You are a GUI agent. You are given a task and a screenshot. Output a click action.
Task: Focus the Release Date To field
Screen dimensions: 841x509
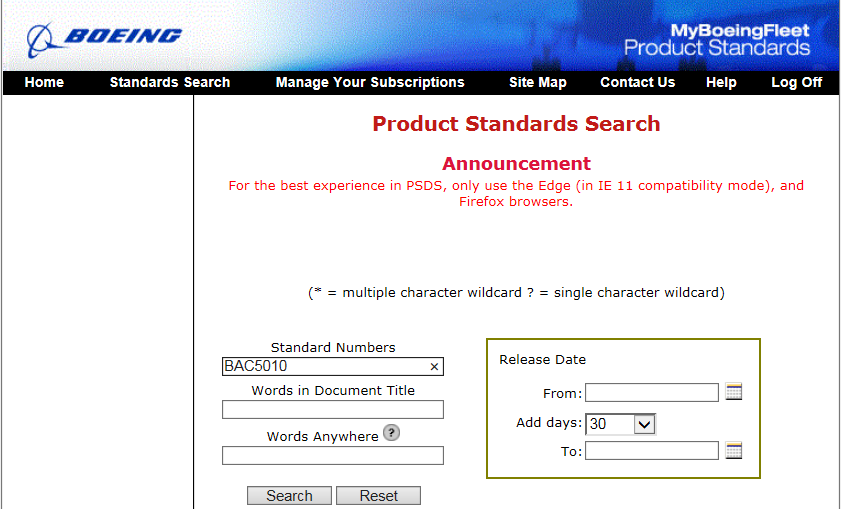(x=652, y=451)
